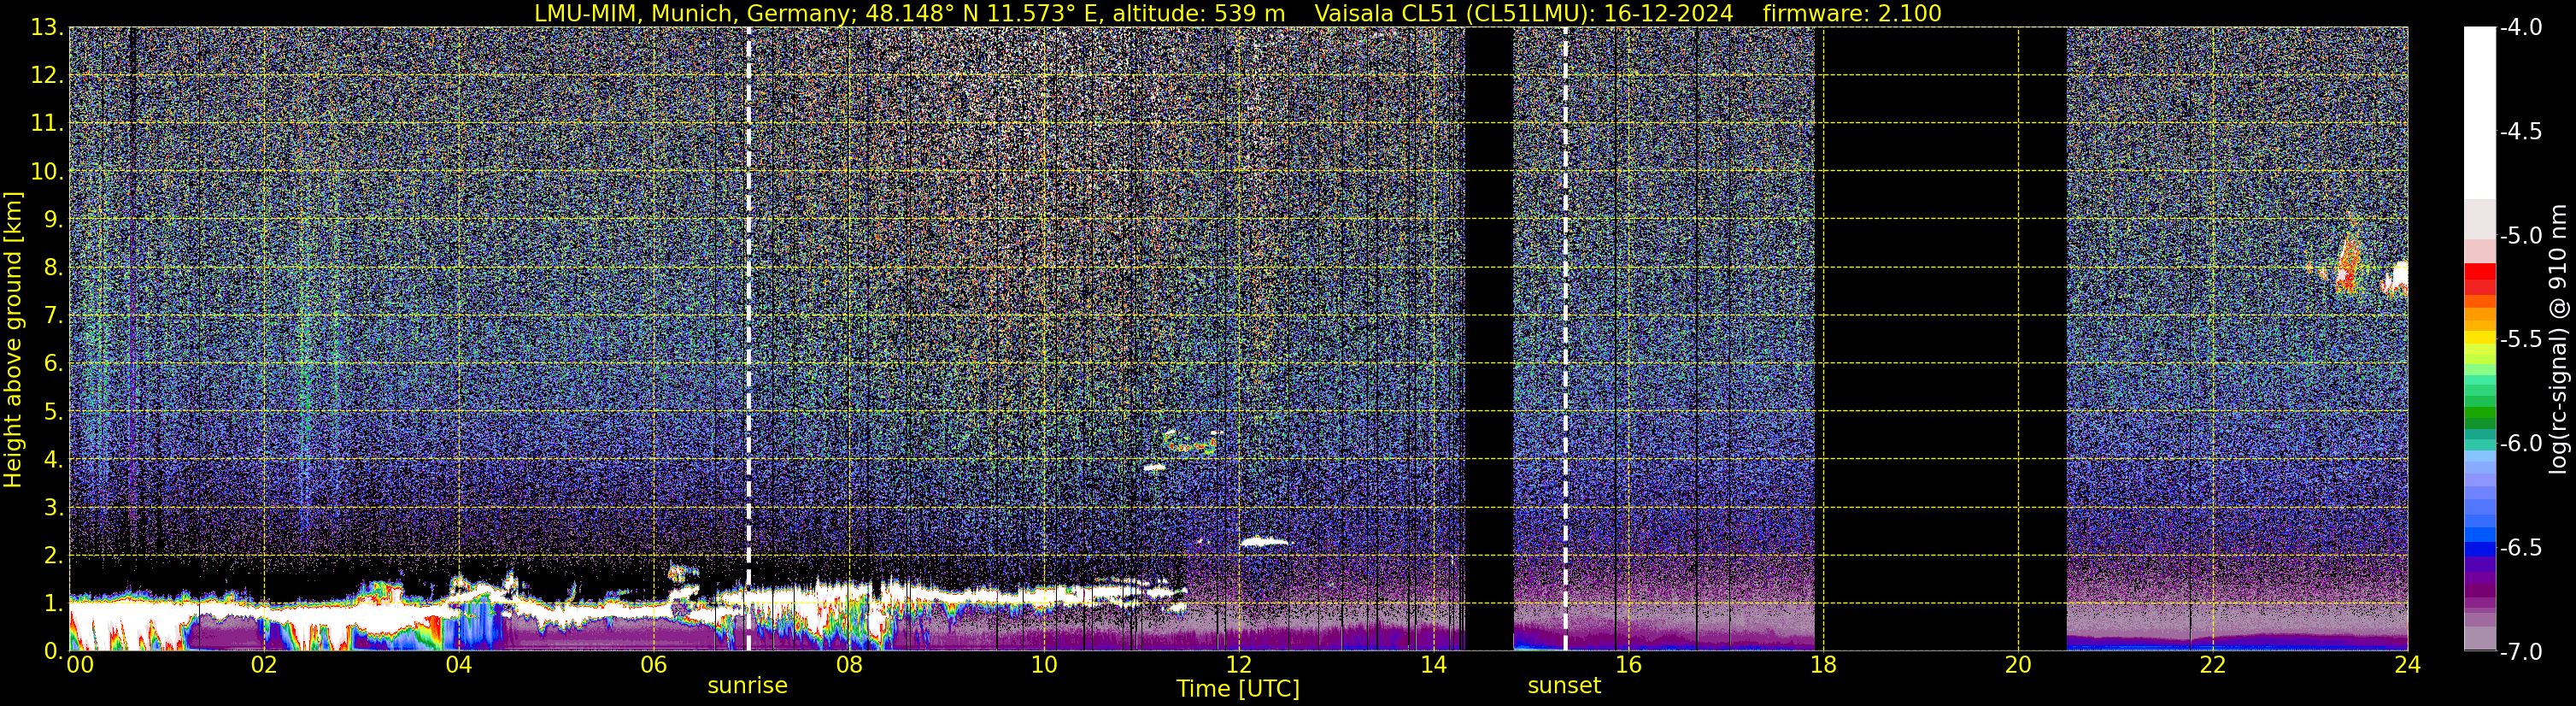Click the height-axis tick label '7.'
Screen dimensions: 2576x706
pyautogui.click(x=53, y=316)
